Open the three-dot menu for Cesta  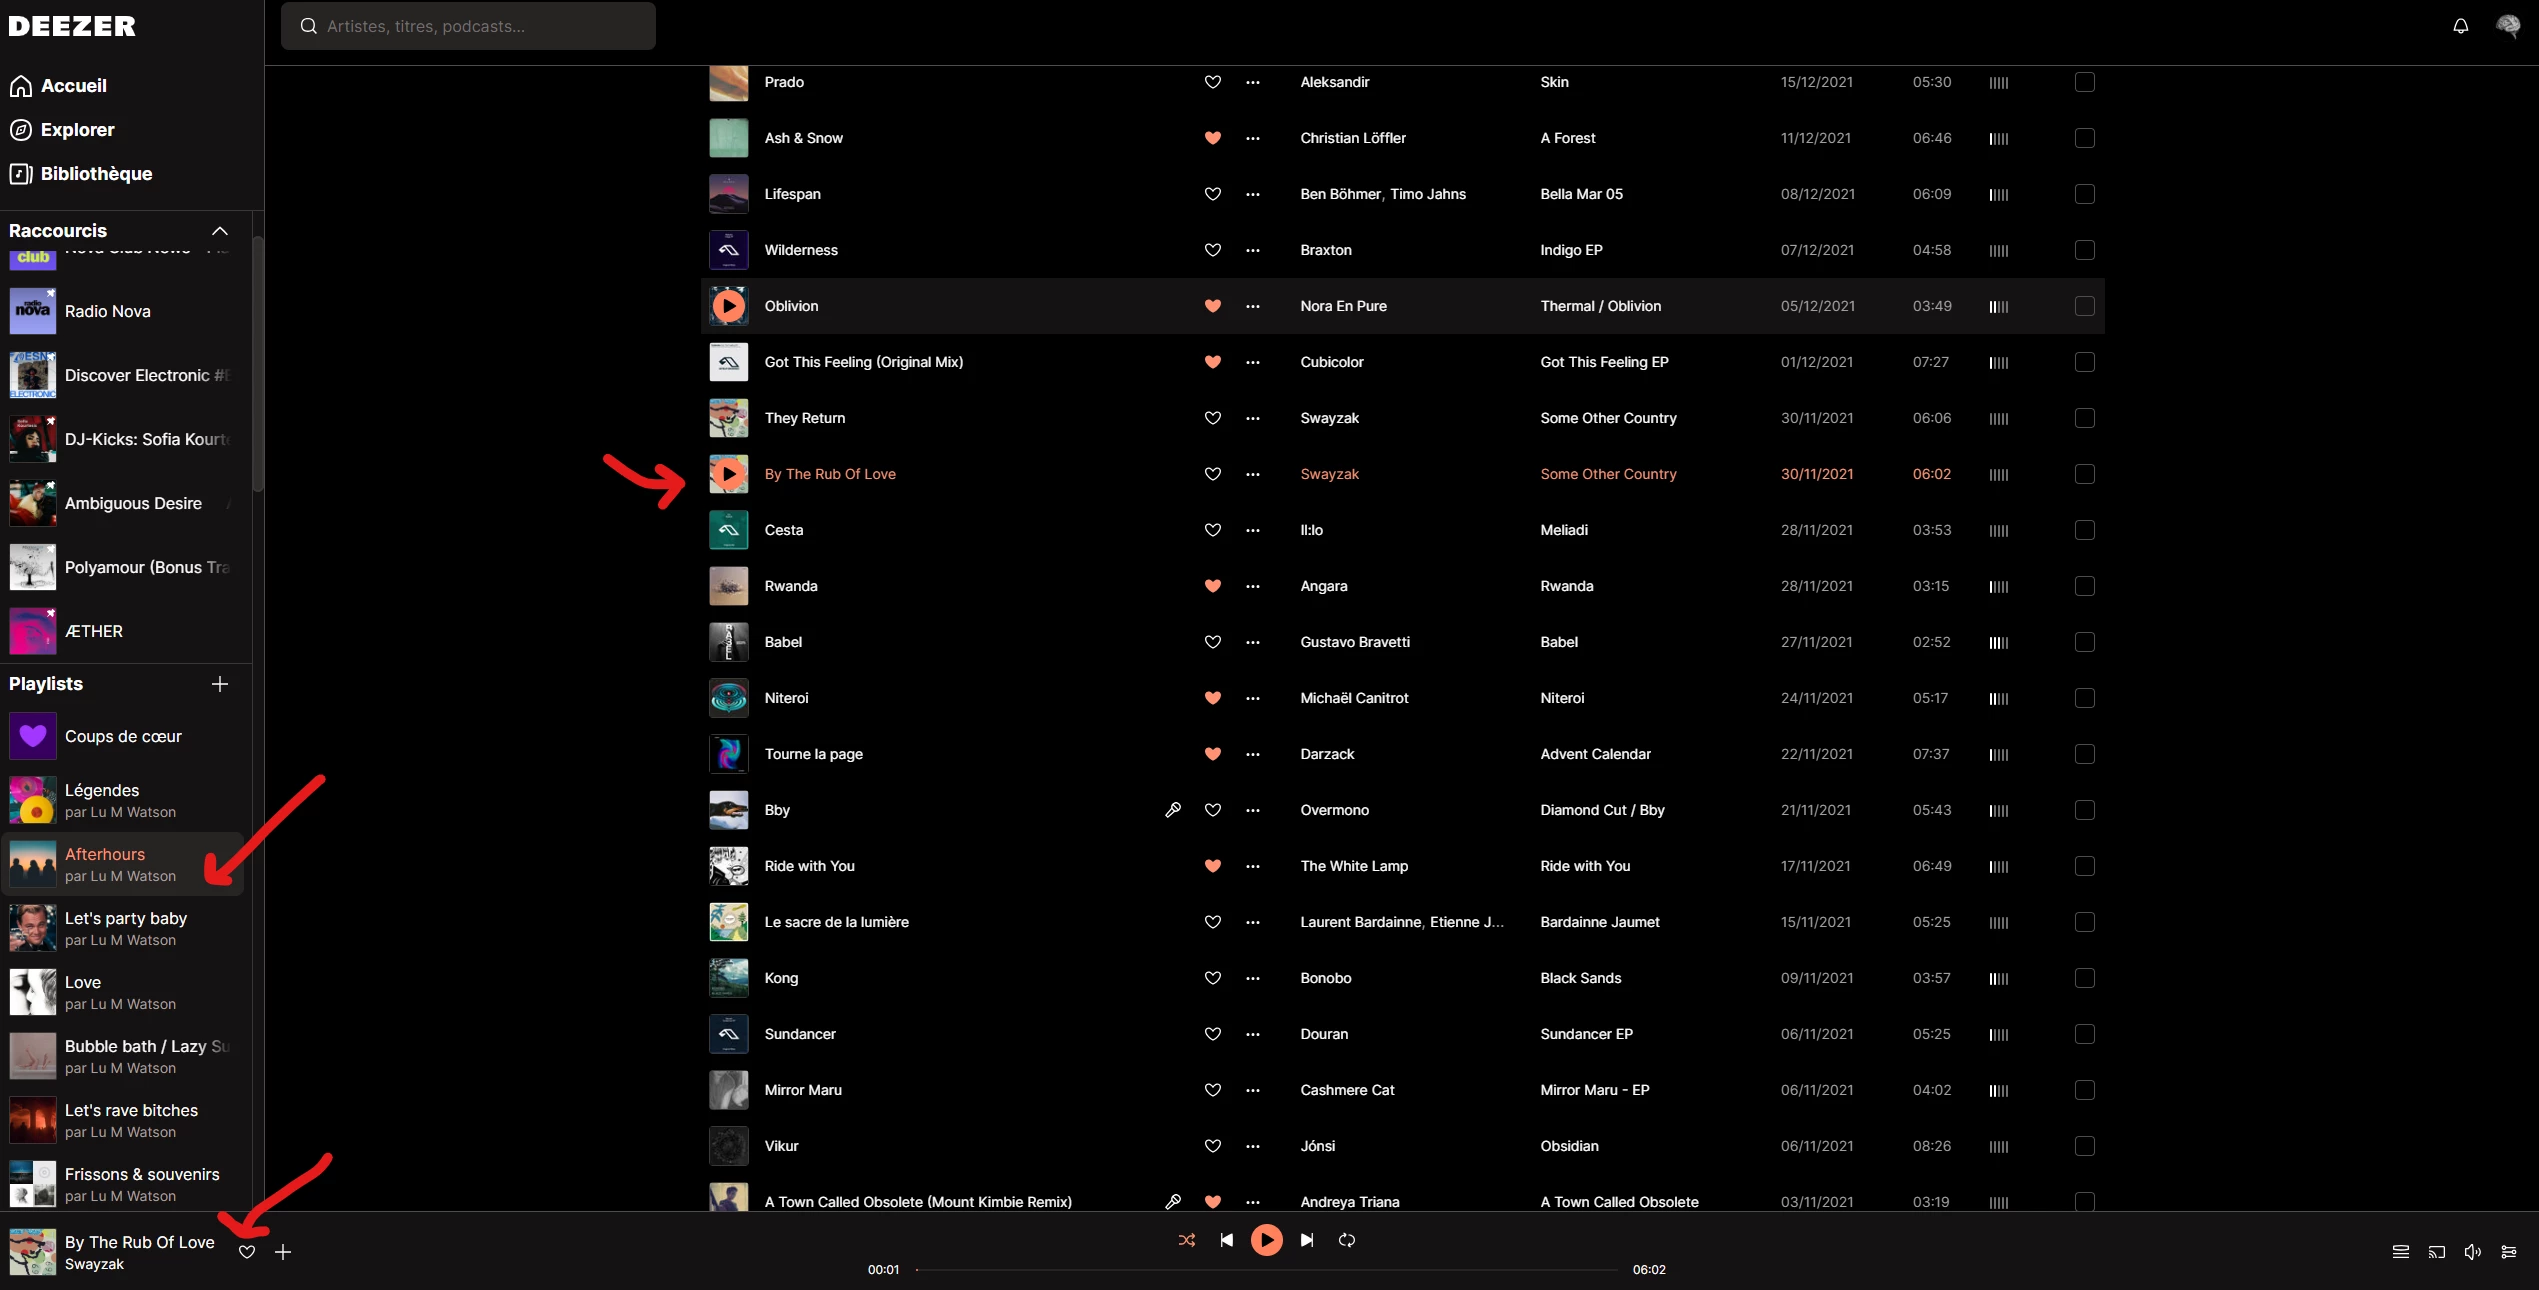[1253, 530]
